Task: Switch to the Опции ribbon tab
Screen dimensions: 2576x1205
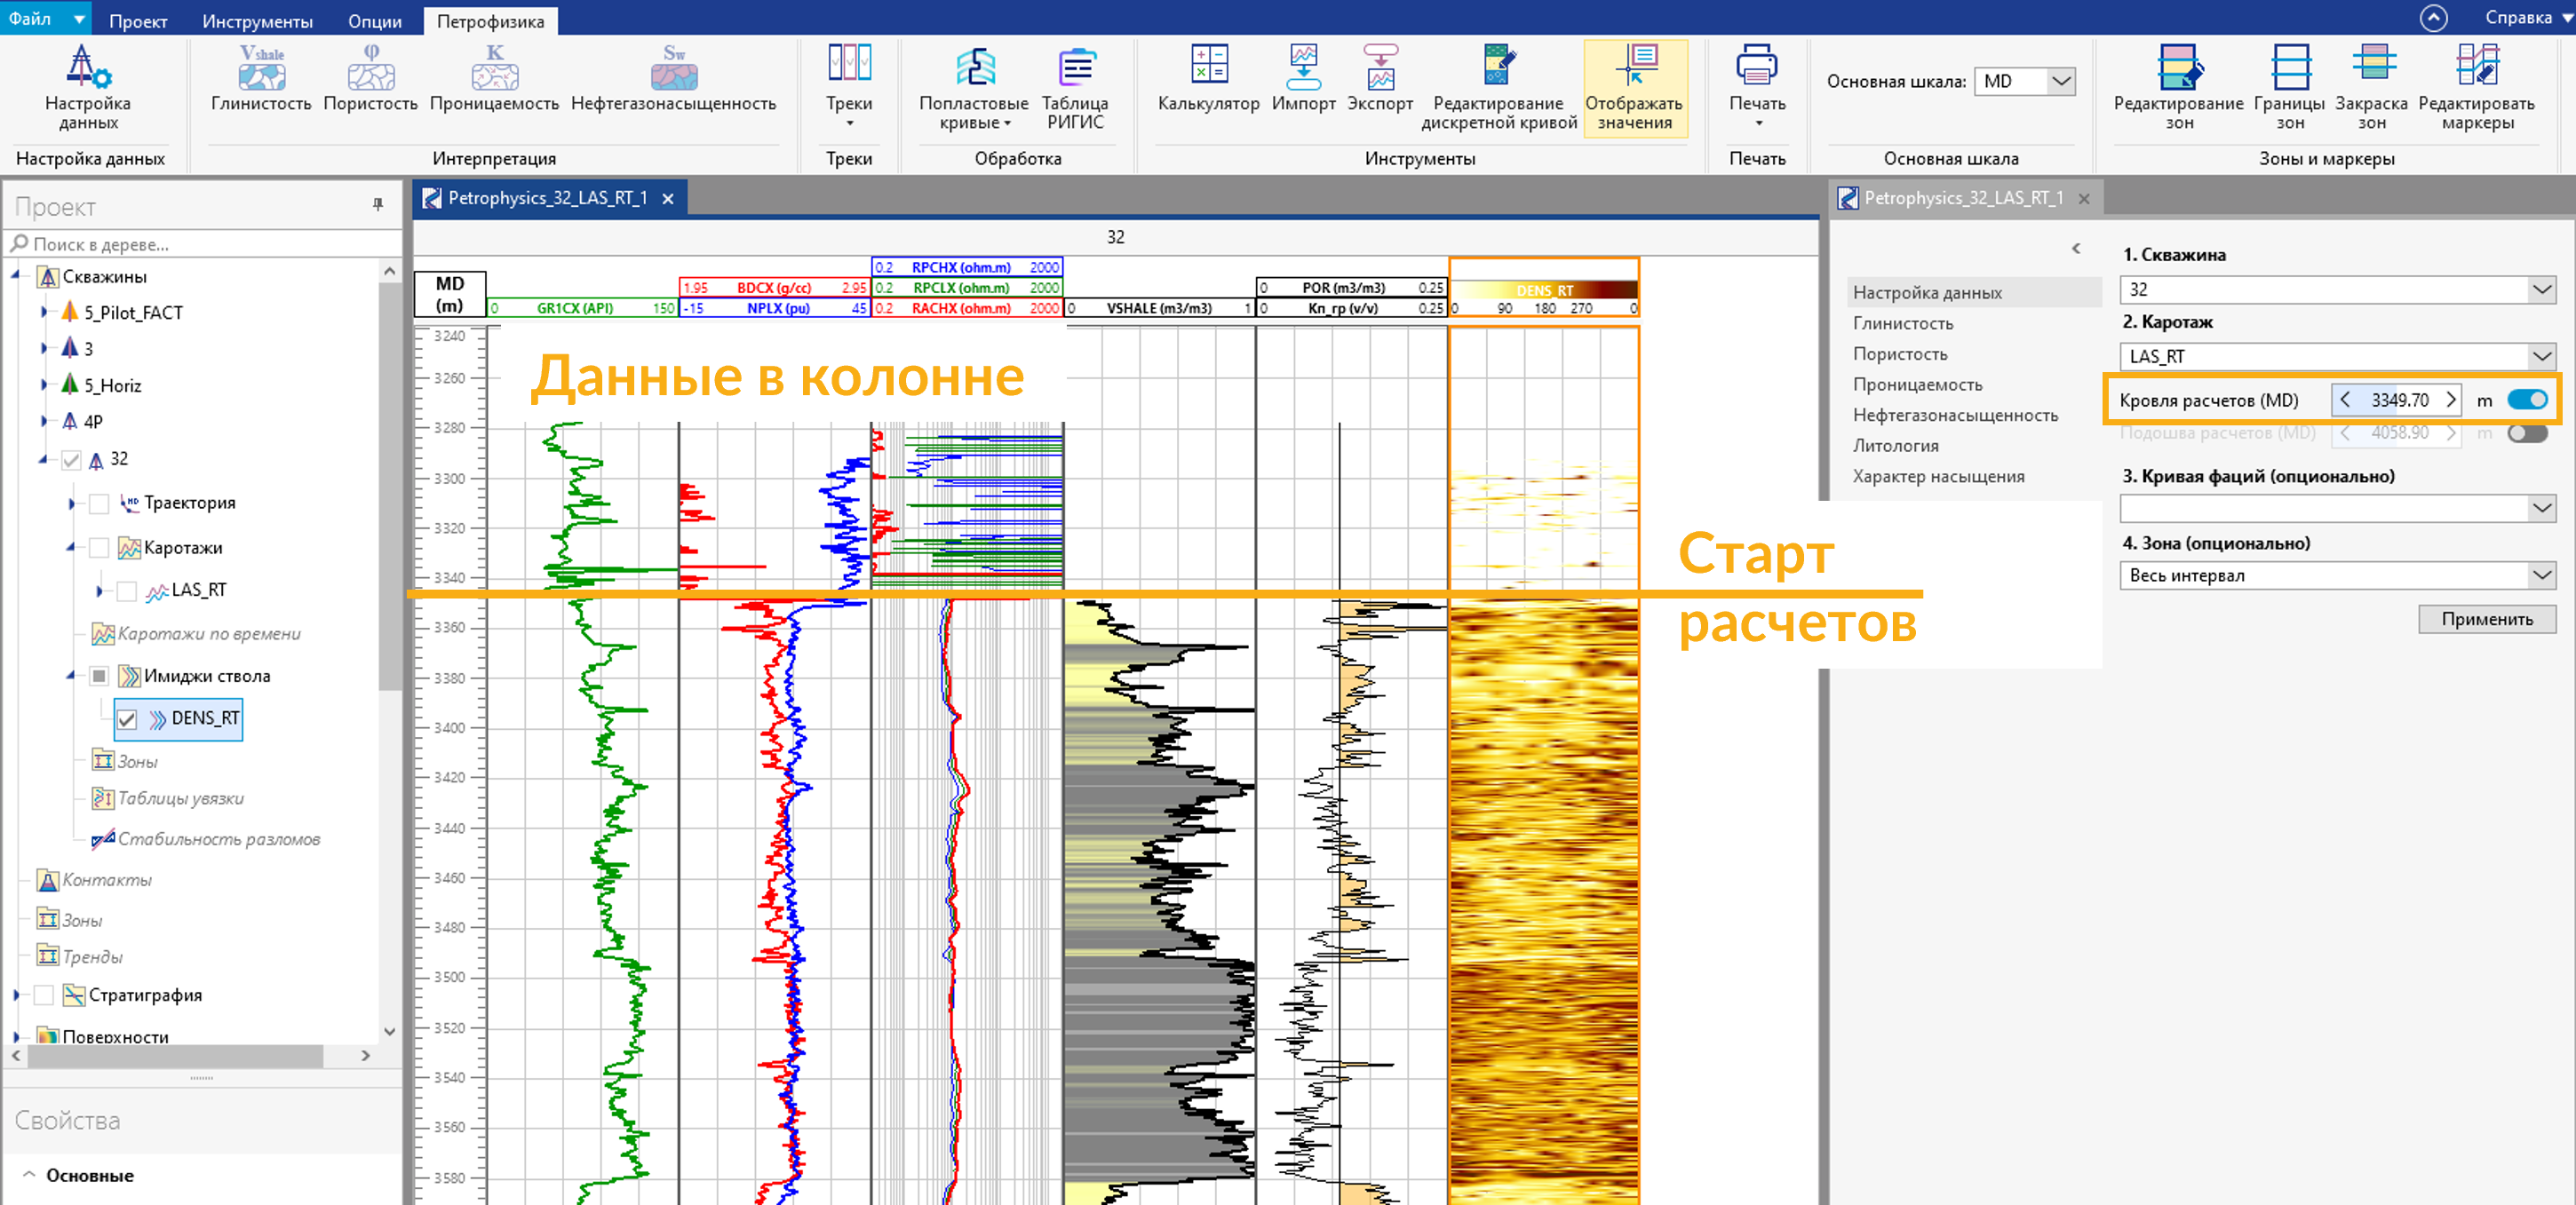Action: click(x=374, y=21)
